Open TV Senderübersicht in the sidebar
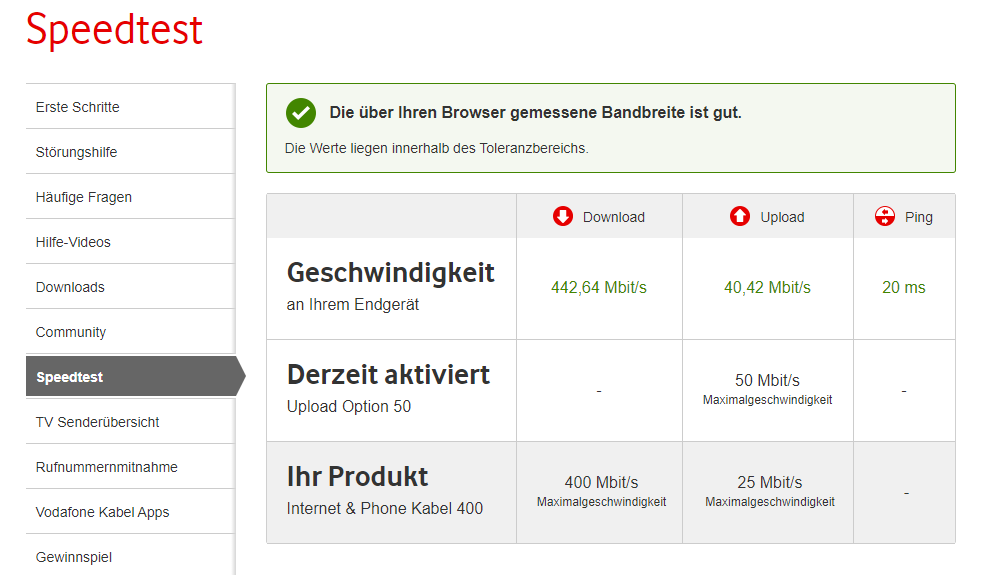Image resolution: width=989 pixels, height=575 pixels. pyautogui.click(x=98, y=422)
